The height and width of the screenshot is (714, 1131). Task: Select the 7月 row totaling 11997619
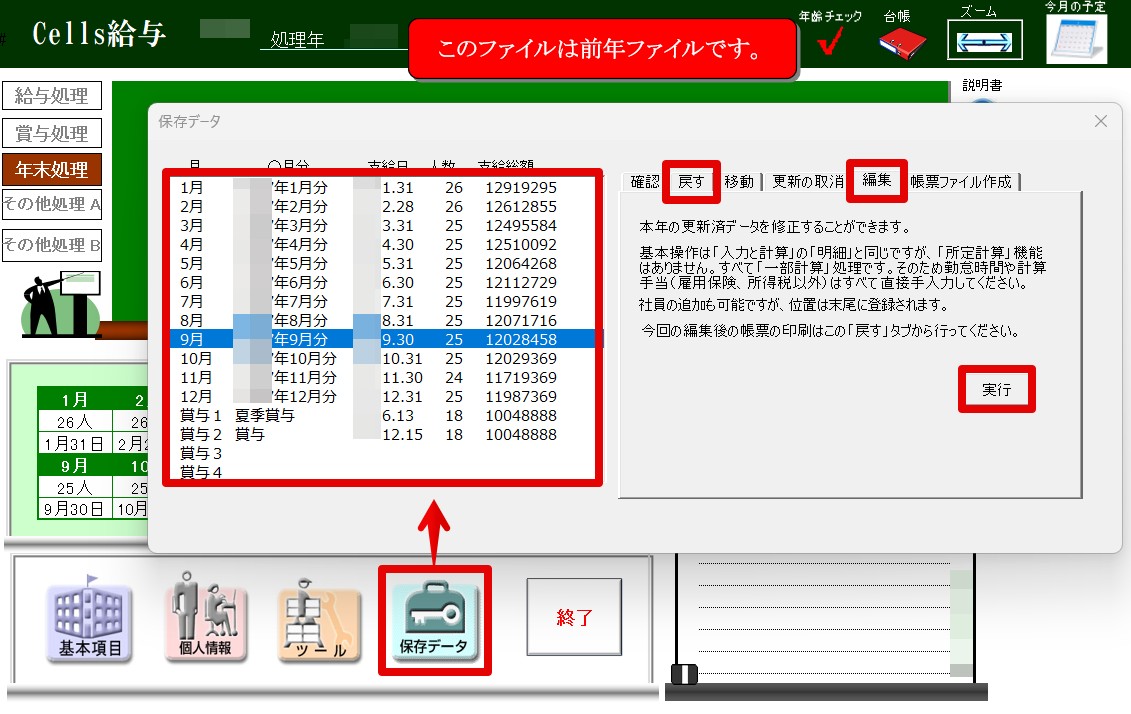(x=382, y=301)
